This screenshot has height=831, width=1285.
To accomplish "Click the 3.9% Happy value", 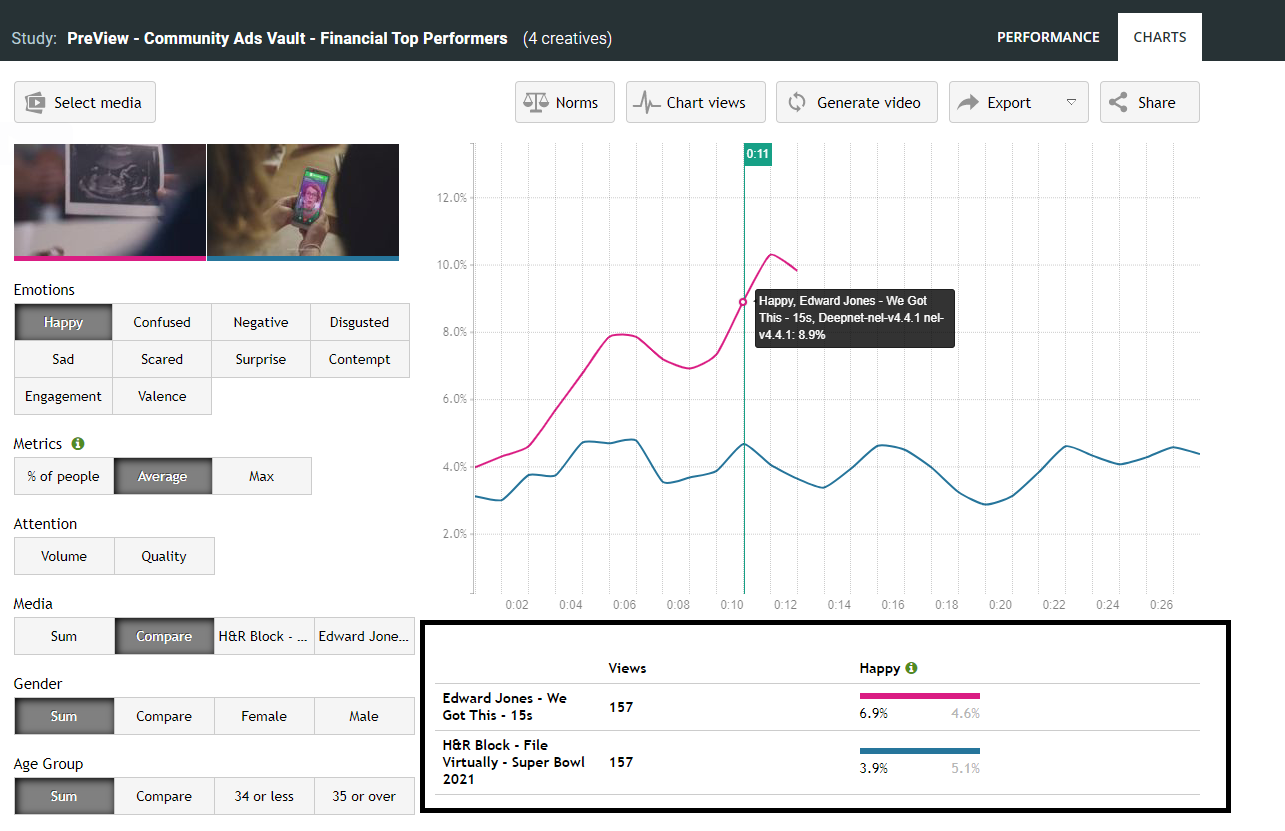I will pos(874,768).
